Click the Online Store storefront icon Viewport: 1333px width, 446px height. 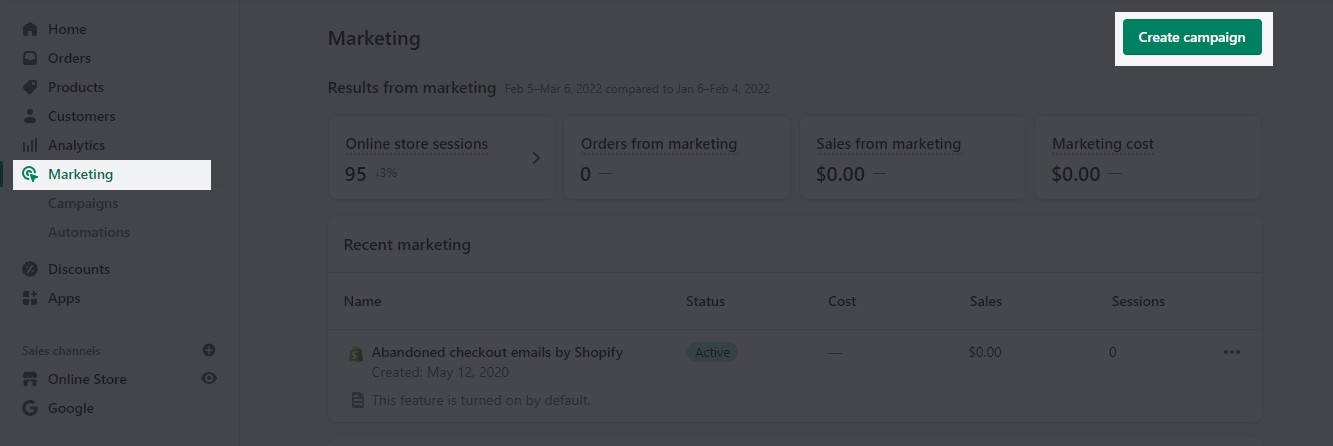(30, 379)
